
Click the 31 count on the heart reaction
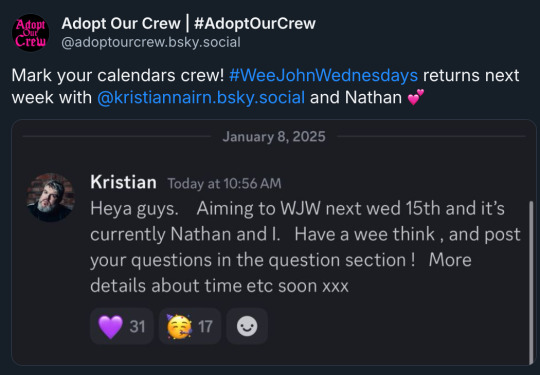[137, 326]
